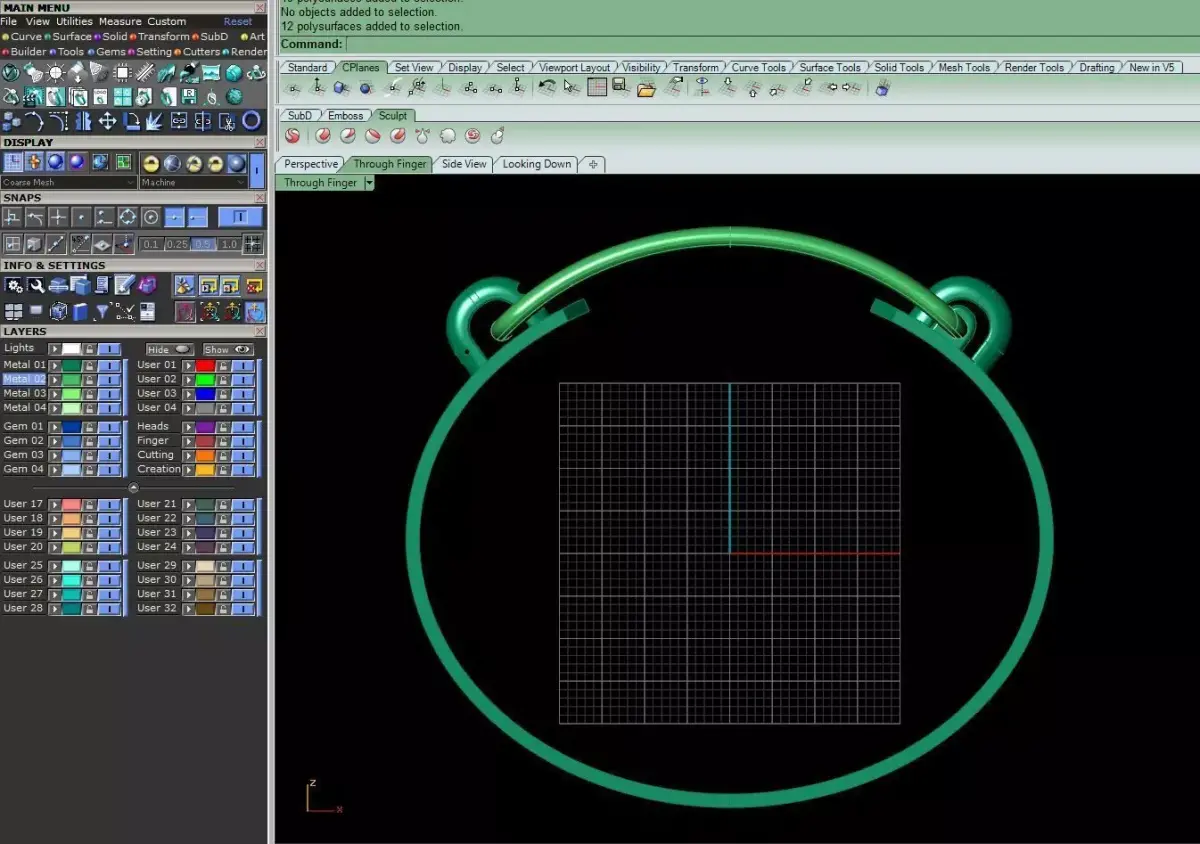Open the Through Finger viewport dropdown arrow
Image resolution: width=1200 pixels, height=844 pixels.
point(369,183)
